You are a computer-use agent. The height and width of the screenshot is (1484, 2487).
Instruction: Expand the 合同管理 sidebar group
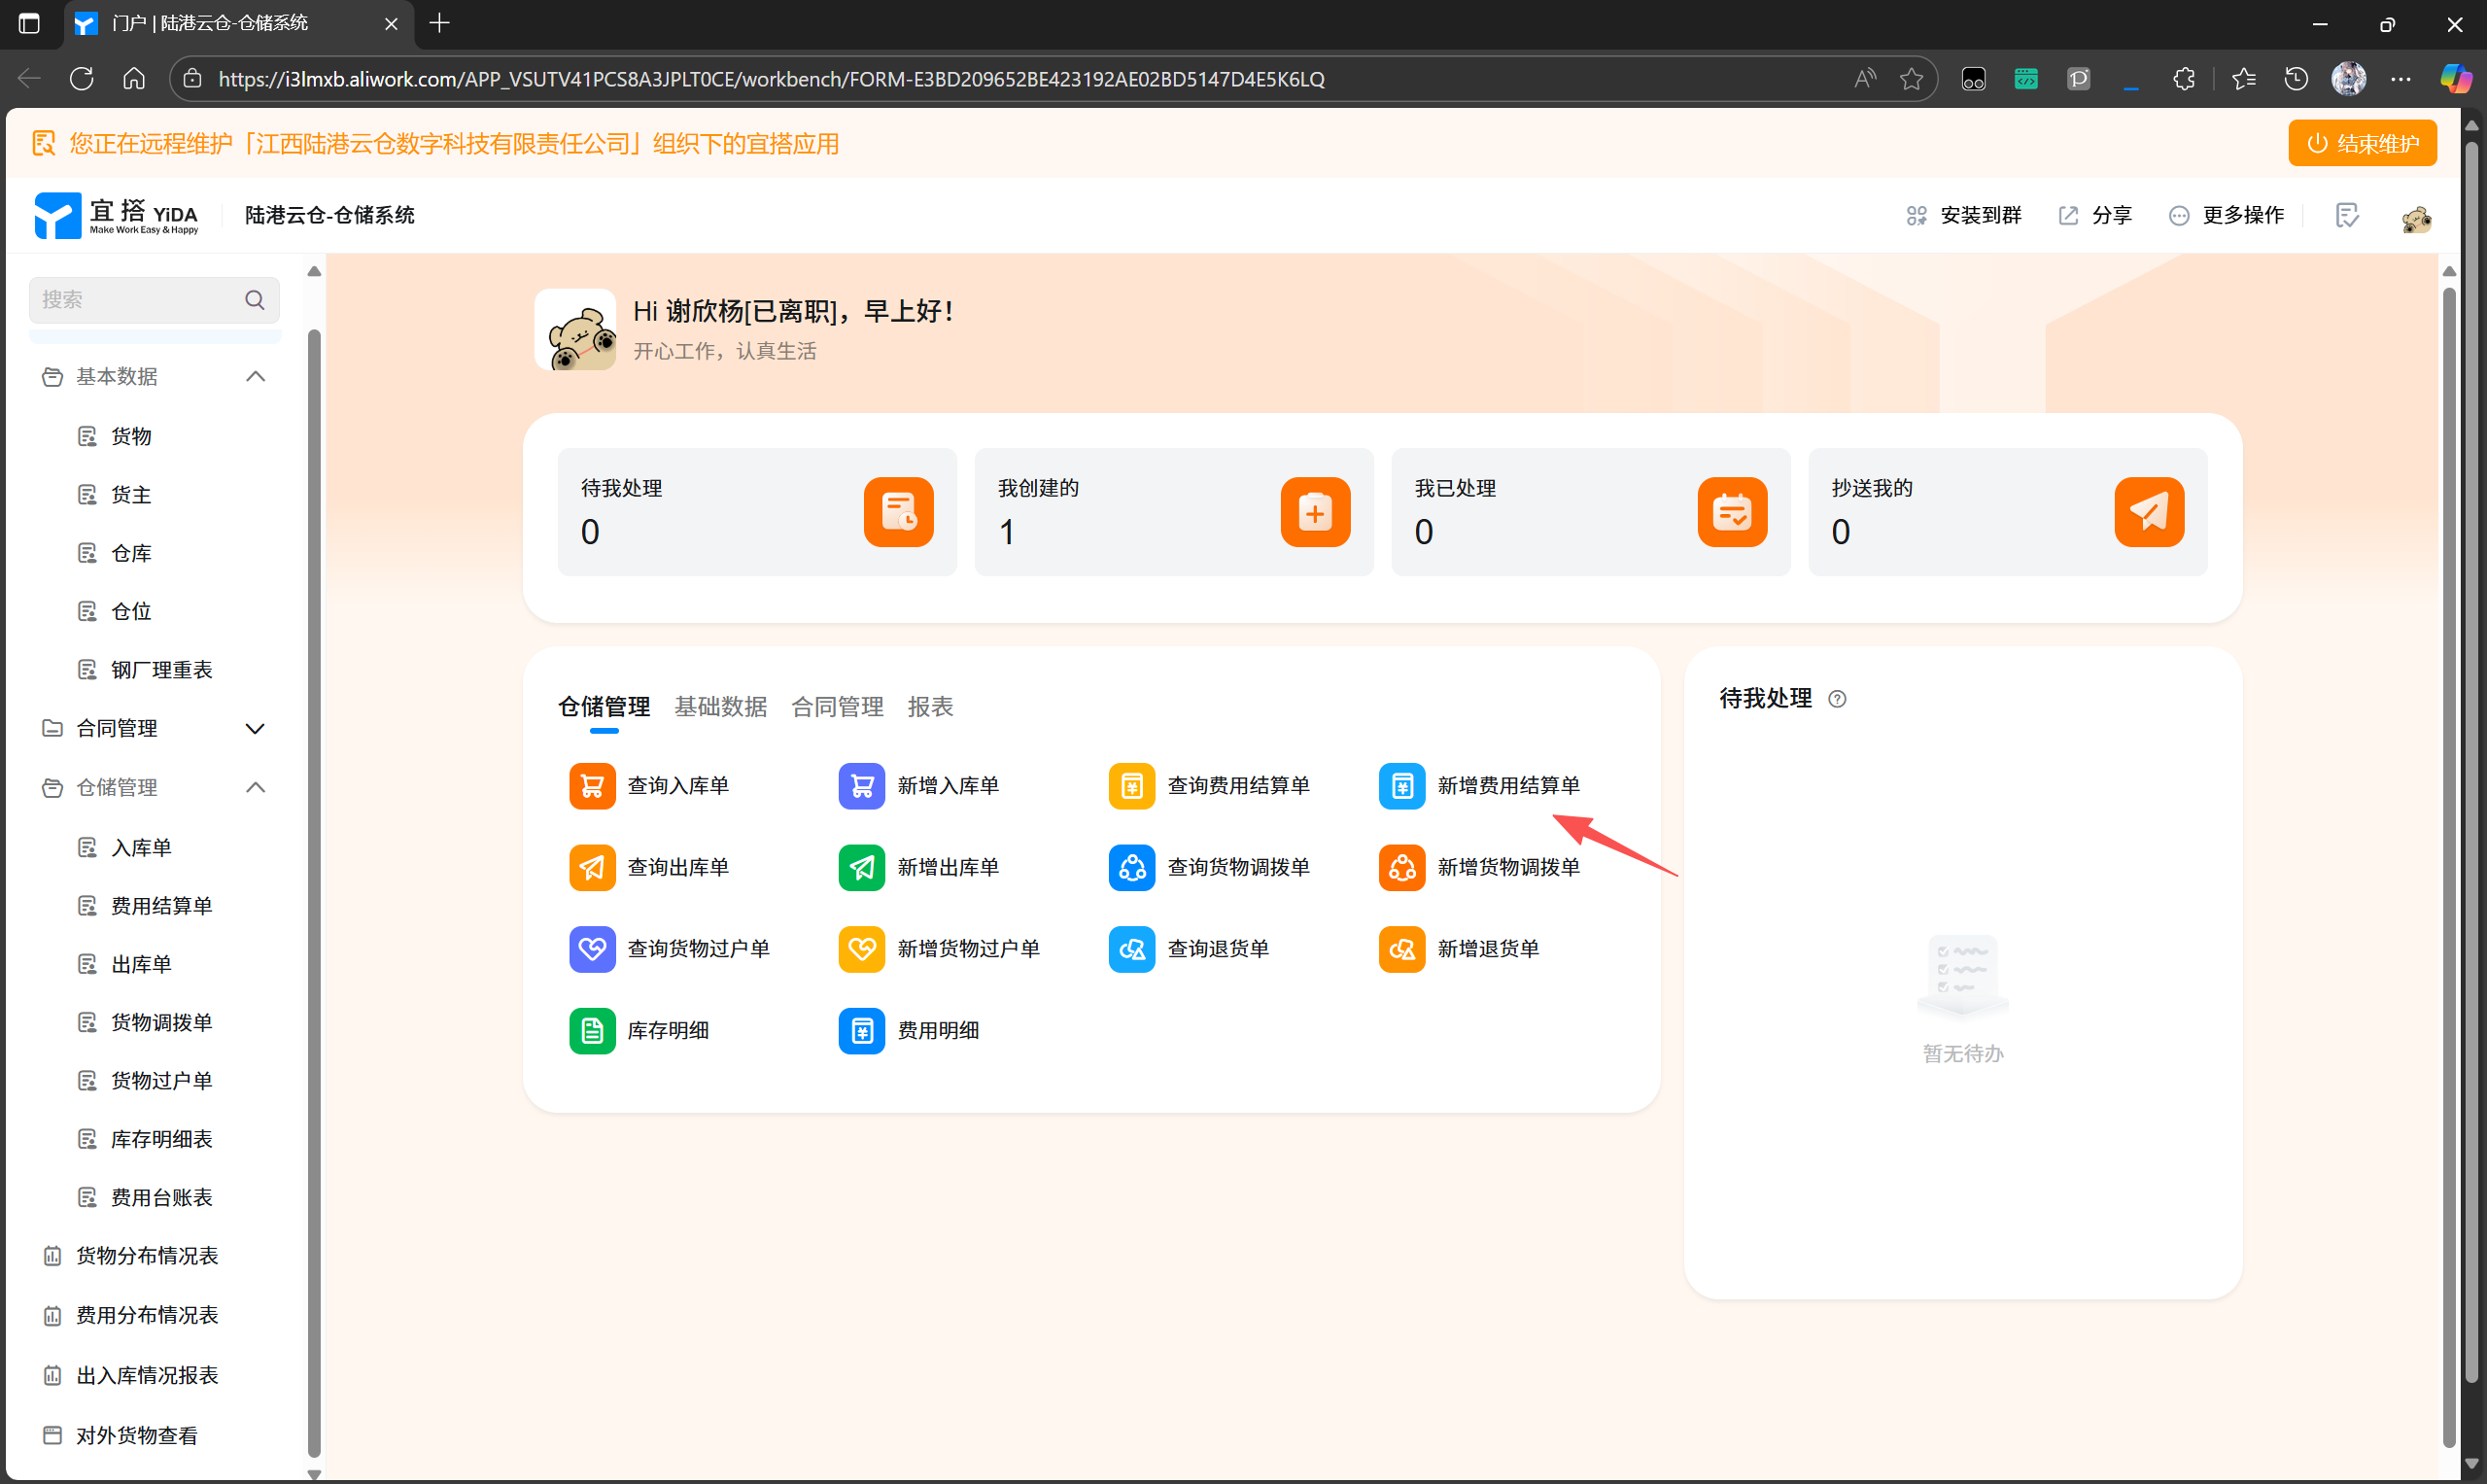pos(255,728)
